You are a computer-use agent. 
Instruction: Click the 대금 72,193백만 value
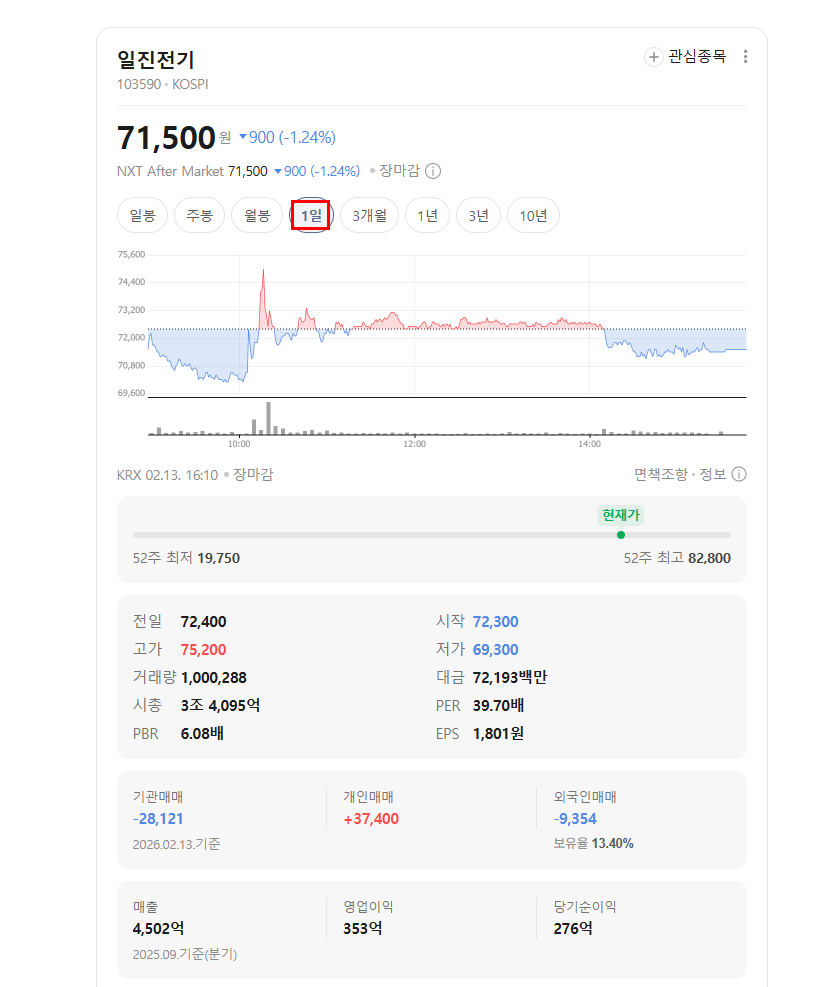510,678
